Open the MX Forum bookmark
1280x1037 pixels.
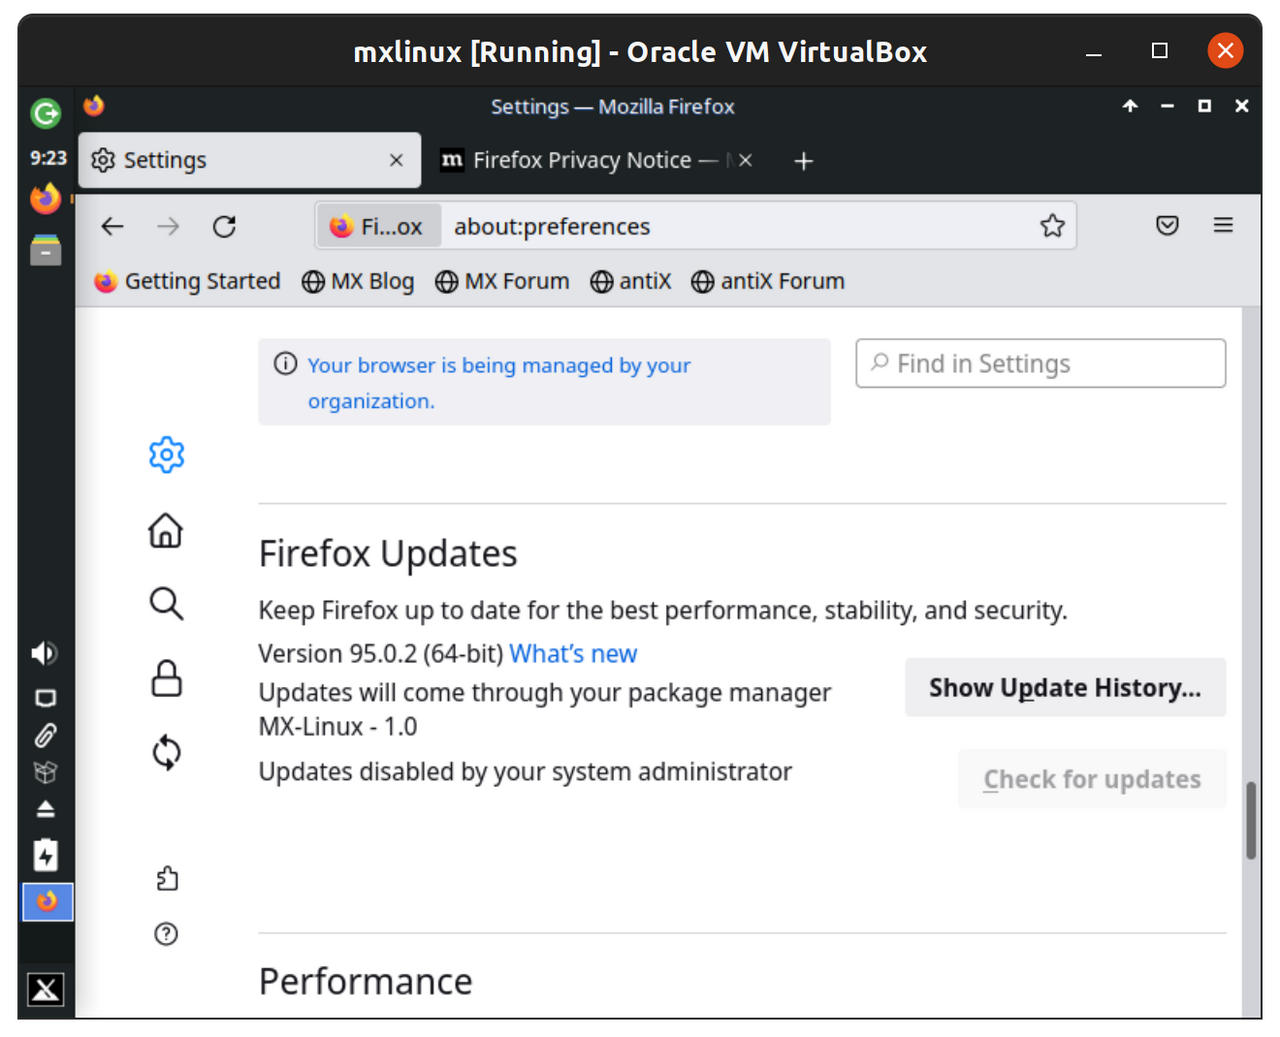pos(502,282)
